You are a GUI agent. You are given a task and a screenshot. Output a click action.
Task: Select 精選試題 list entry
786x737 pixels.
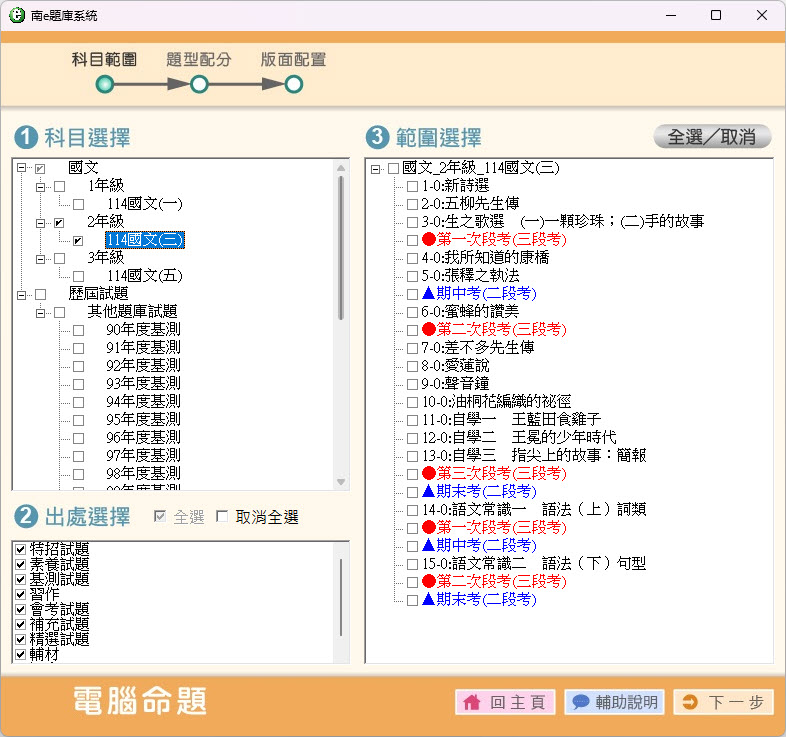[59, 639]
